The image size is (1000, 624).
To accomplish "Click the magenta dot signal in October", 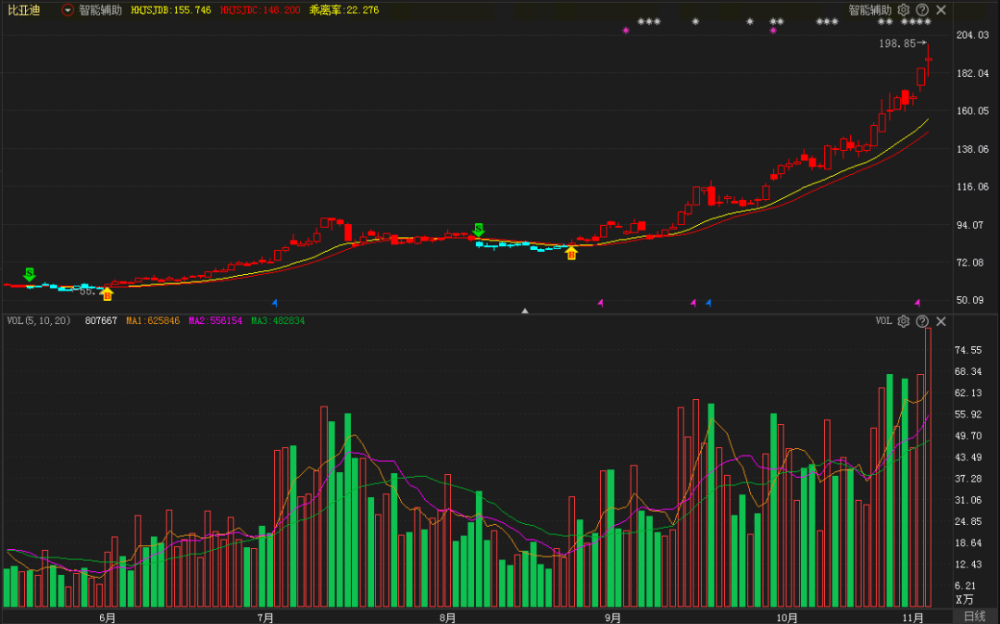I will tap(773, 30).
